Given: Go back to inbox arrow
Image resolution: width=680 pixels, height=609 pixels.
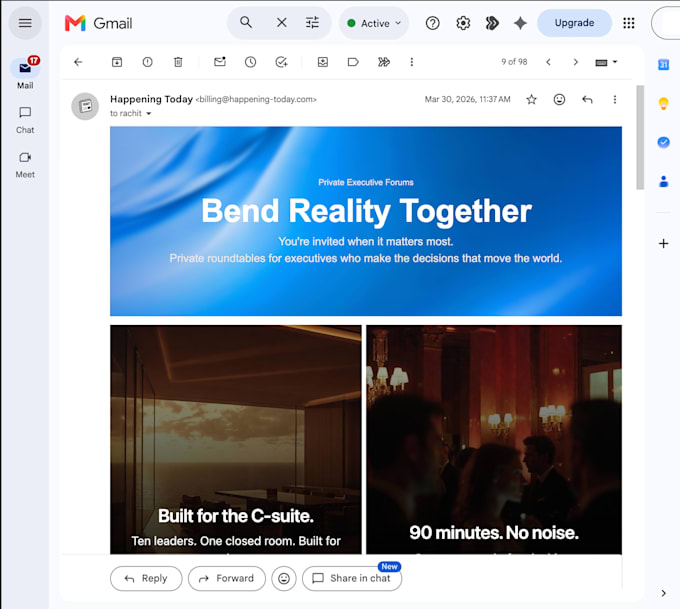Looking at the screenshot, I should [x=78, y=62].
